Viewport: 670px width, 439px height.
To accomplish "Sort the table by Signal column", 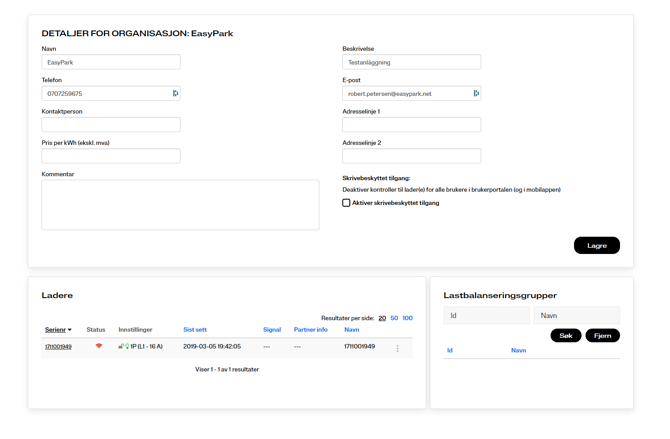I will (272, 330).
